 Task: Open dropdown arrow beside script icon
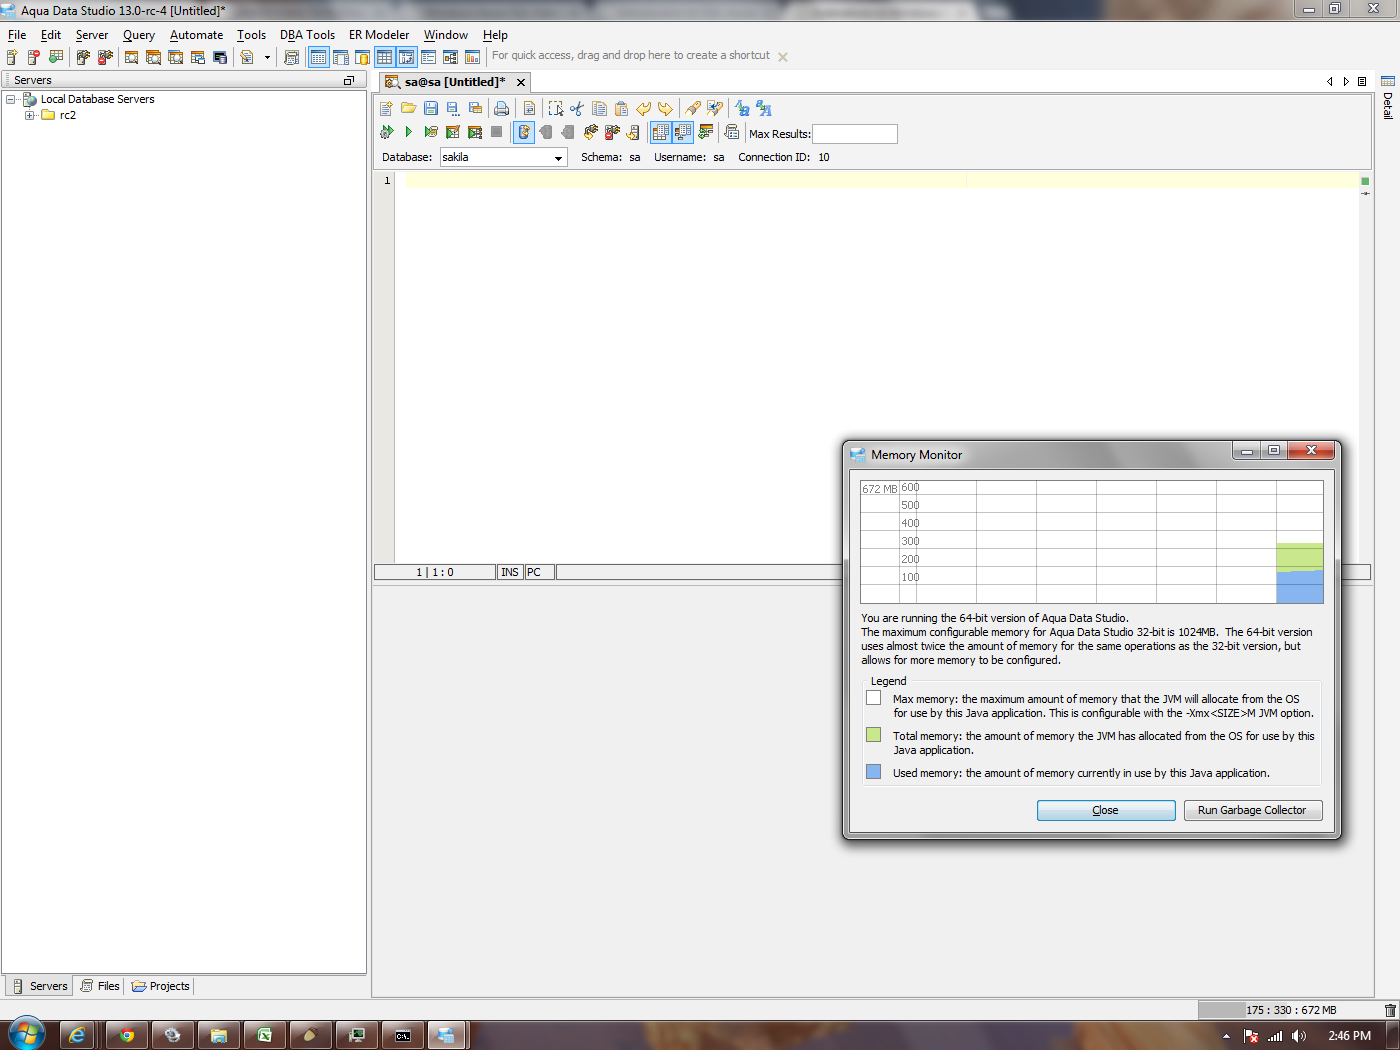click(267, 57)
